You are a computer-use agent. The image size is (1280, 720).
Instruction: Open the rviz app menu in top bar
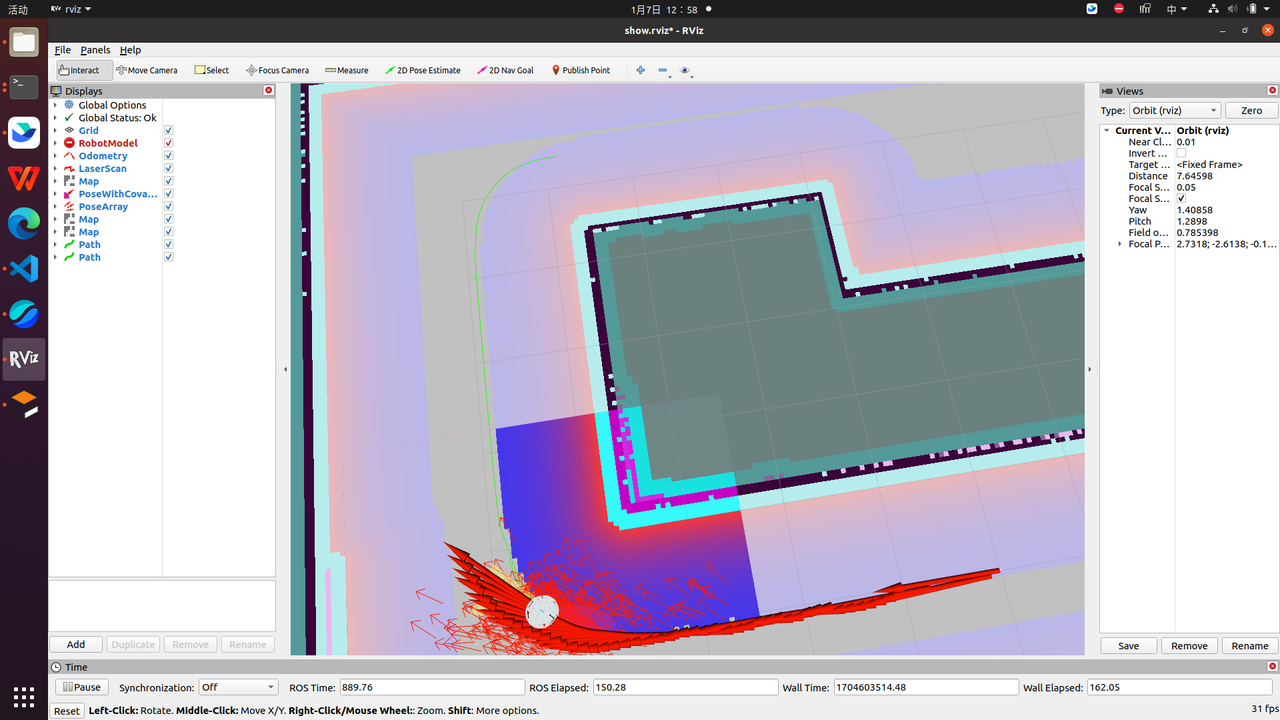click(x=71, y=9)
